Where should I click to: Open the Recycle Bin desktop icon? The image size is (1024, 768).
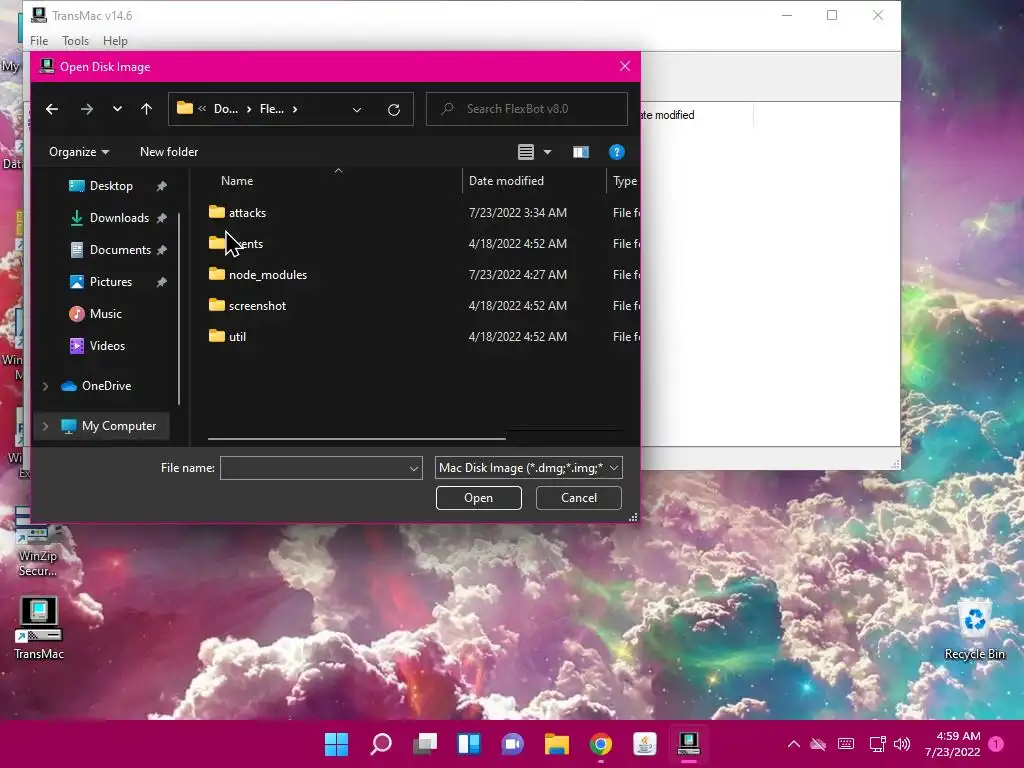pyautogui.click(x=974, y=630)
